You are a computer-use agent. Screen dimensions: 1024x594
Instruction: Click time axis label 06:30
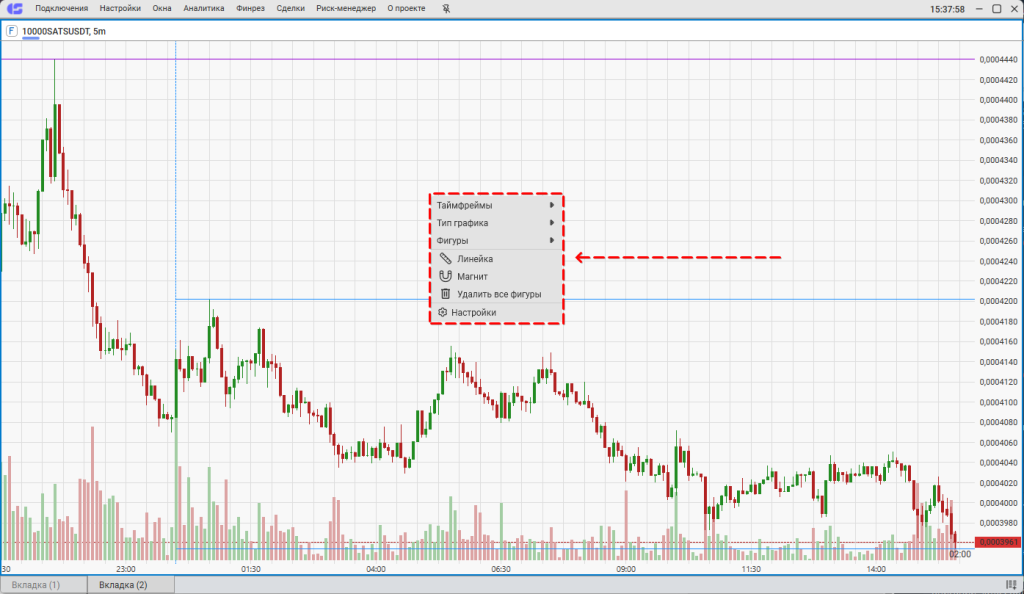tap(501, 569)
